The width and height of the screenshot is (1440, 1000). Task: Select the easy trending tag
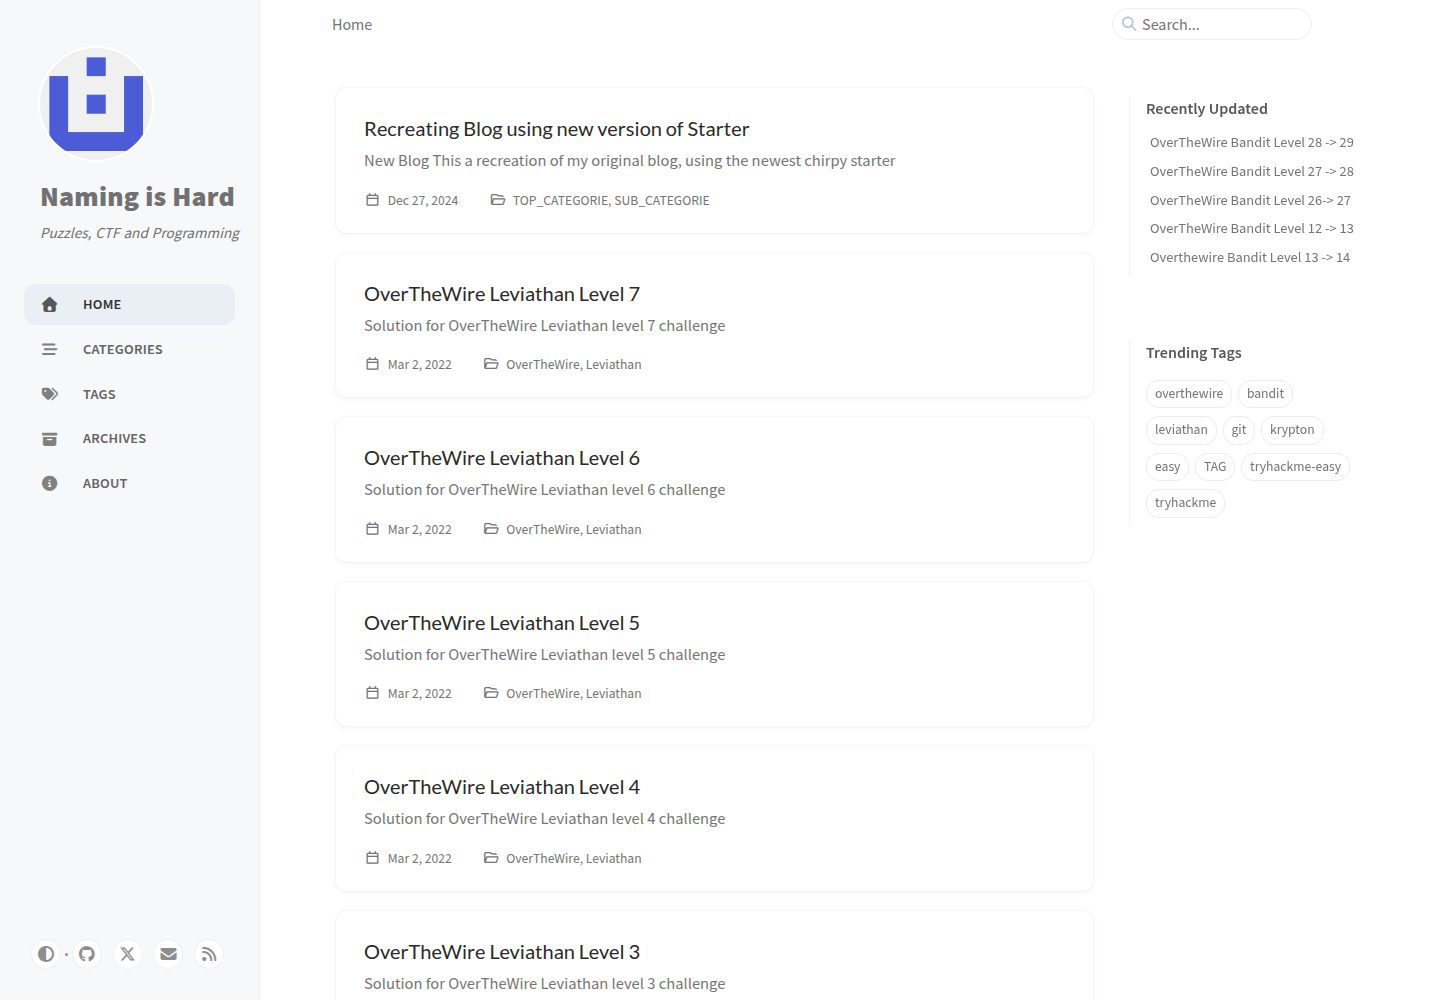(x=1167, y=467)
